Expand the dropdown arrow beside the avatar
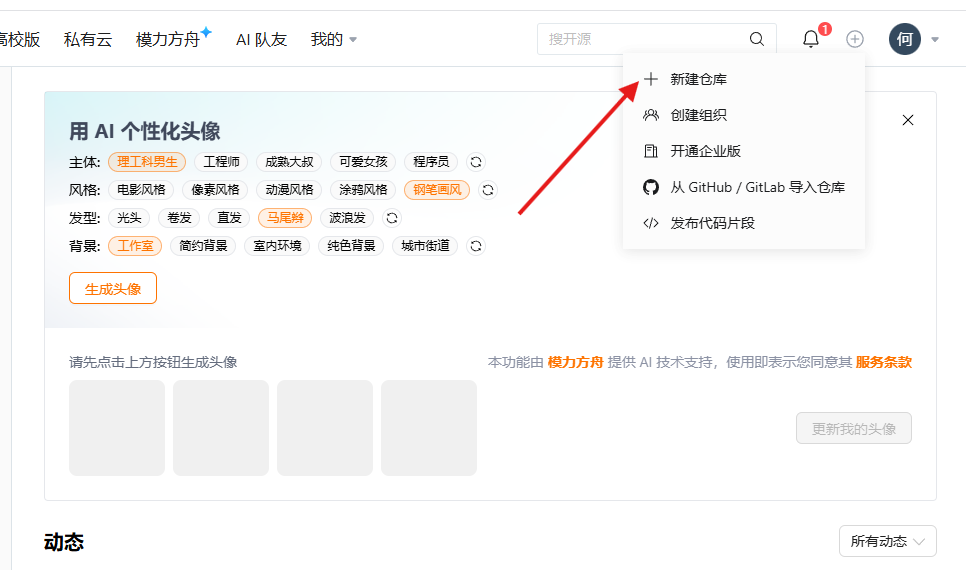Viewport: 966px width, 570px height. pyautogui.click(x=935, y=39)
